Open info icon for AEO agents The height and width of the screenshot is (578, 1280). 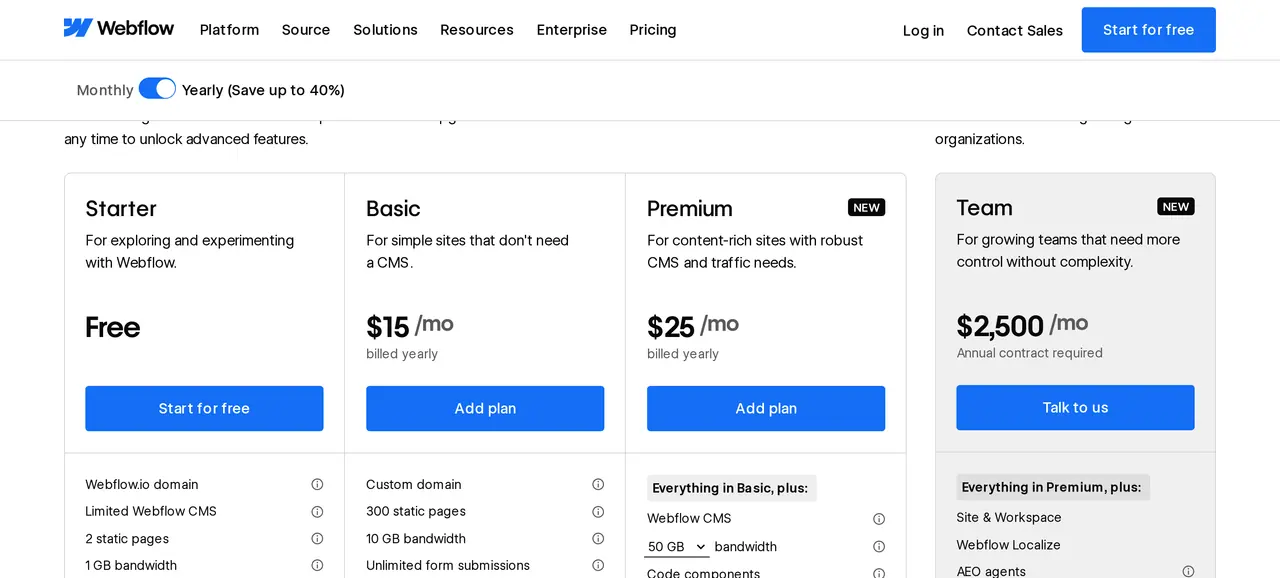click(1188, 571)
